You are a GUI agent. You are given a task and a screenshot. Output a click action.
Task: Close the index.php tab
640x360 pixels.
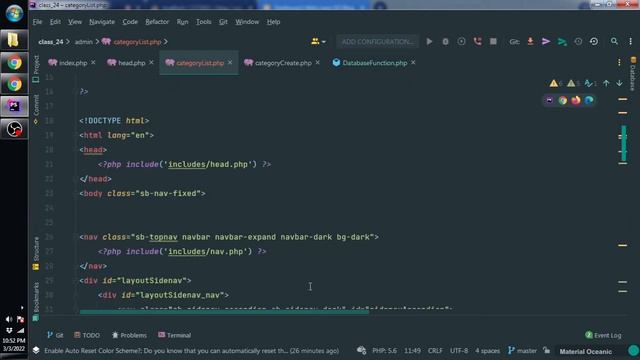(93, 62)
